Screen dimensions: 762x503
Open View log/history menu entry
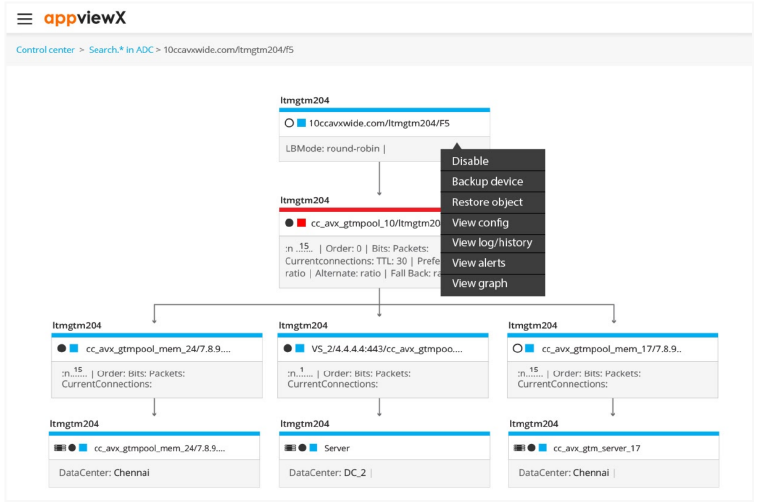click(x=492, y=243)
